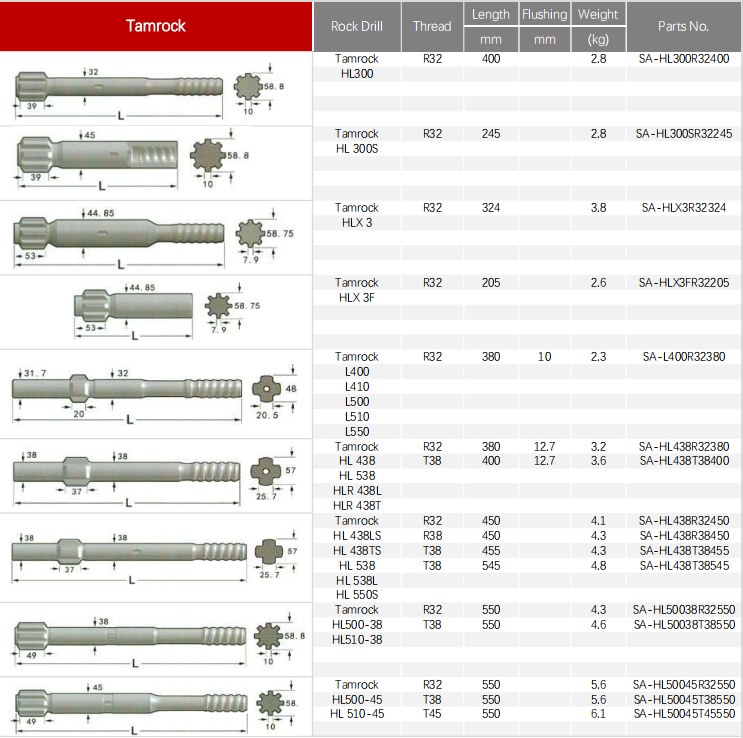The image size is (743, 738).
Task: Click the HL 538L rock drill name
Action: click(357, 581)
